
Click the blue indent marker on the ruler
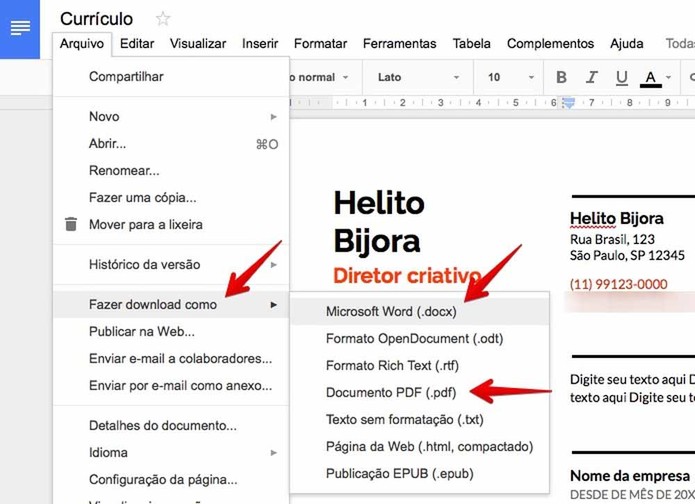pyautogui.click(x=568, y=103)
